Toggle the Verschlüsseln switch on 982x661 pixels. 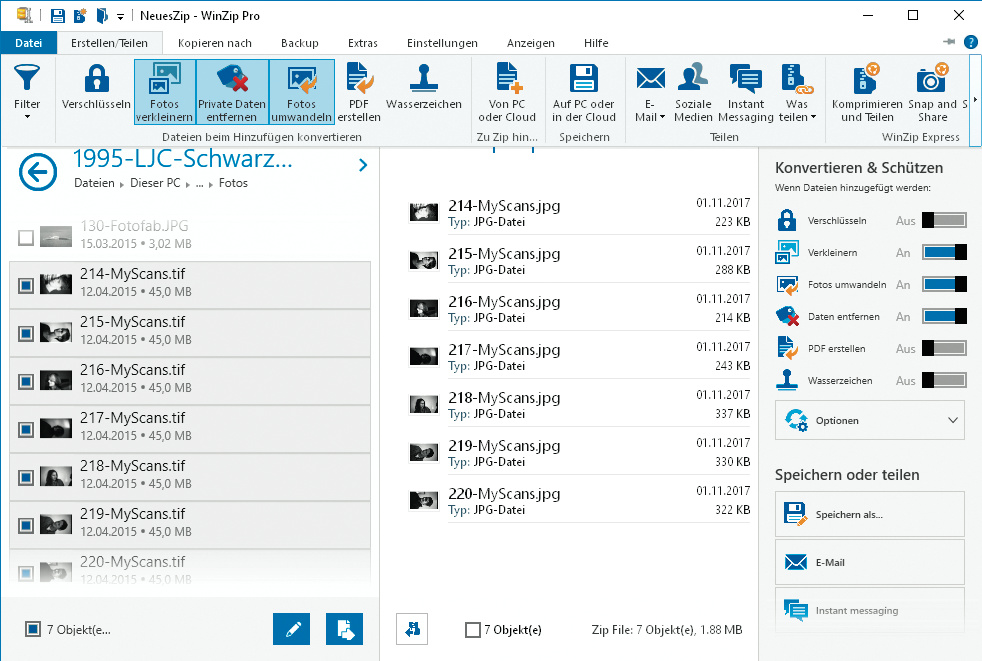(x=944, y=220)
